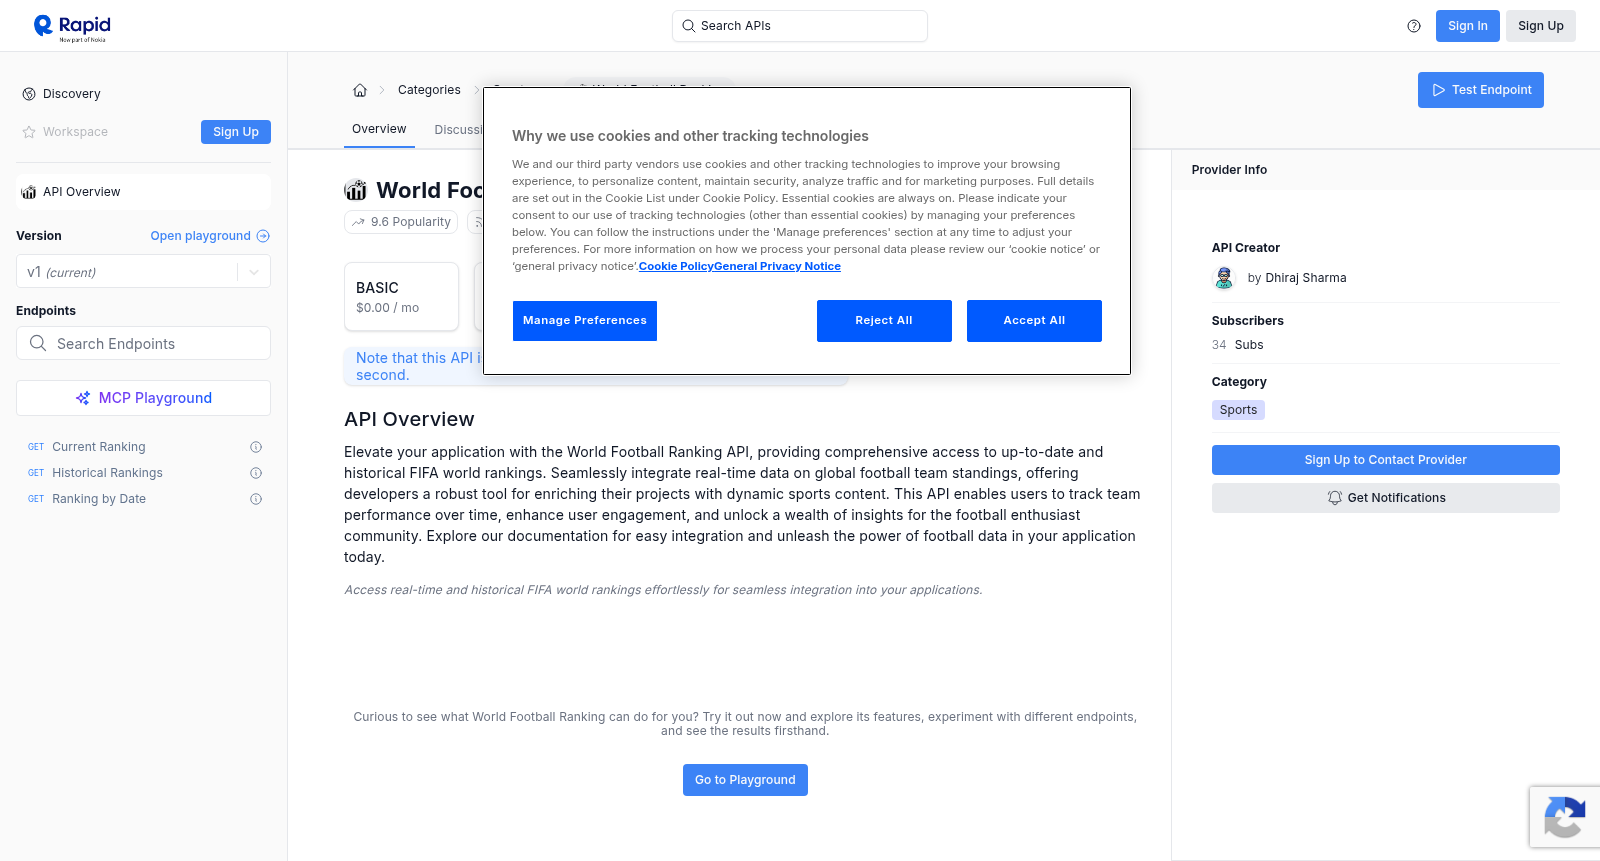Click the Test Endpoint button

pos(1481,90)
